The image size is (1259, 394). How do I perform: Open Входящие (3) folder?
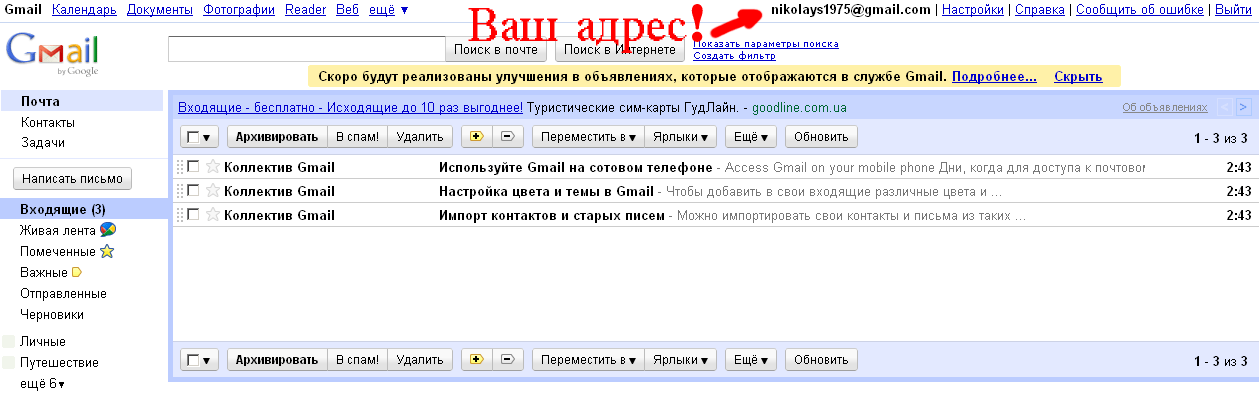63,209
